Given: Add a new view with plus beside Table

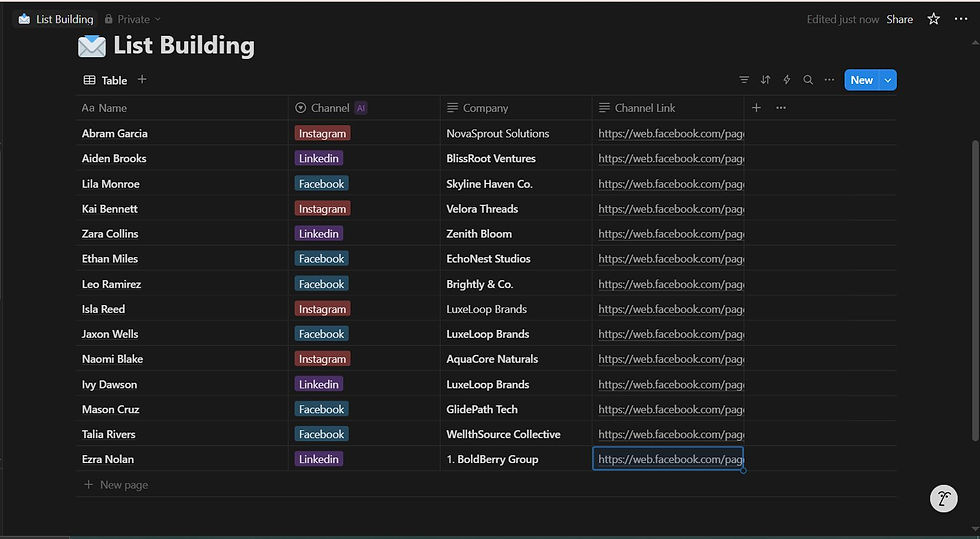Looking at the screenshot, I should 142,79.
